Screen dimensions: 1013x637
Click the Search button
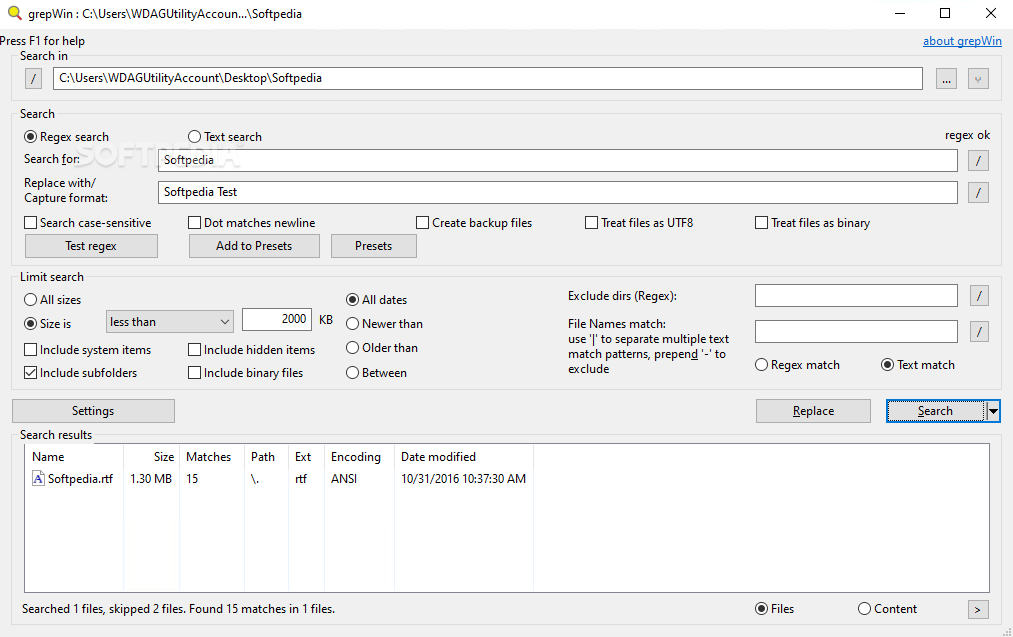(935, 411)
